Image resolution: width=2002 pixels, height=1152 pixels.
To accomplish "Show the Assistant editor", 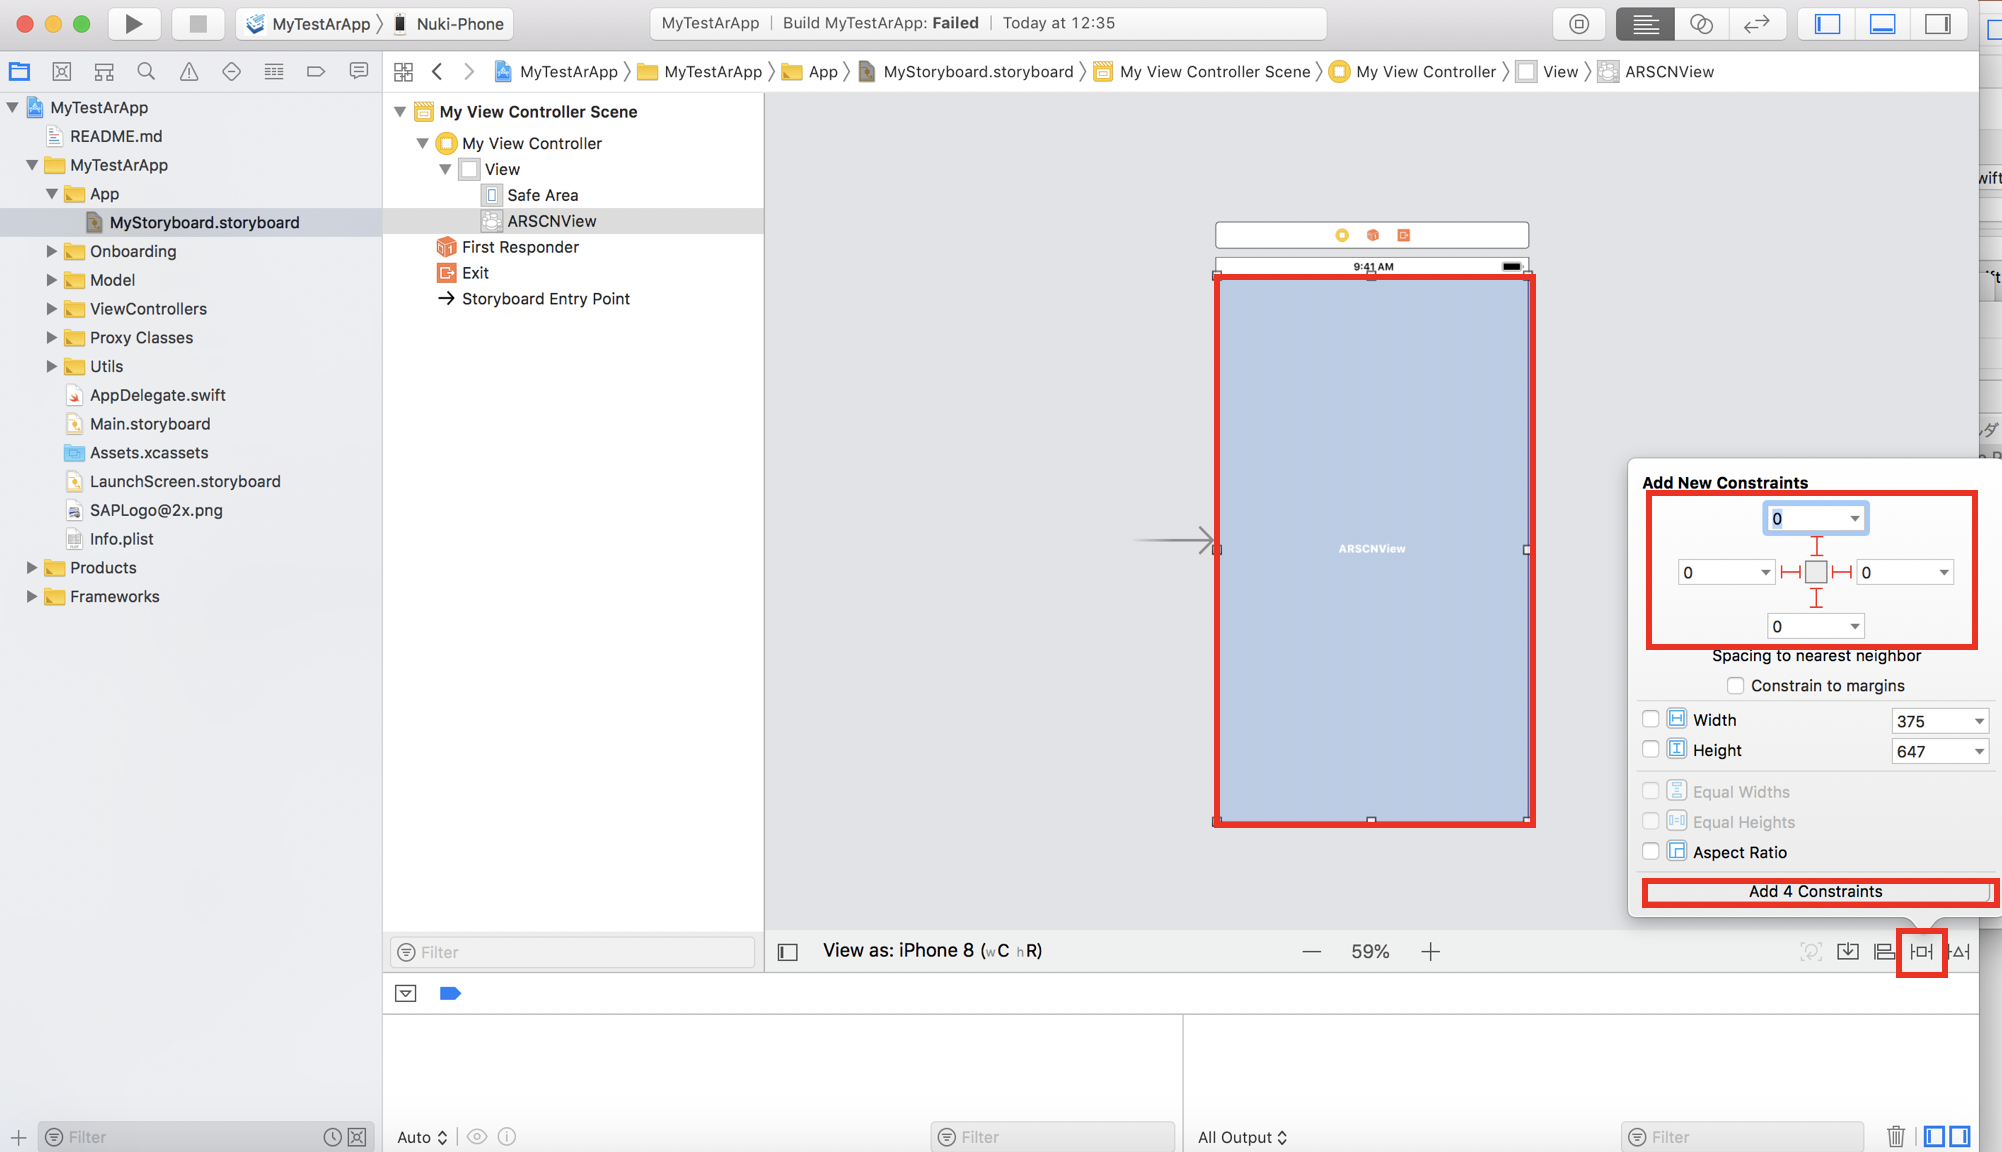I will (x=1700, y=23).
